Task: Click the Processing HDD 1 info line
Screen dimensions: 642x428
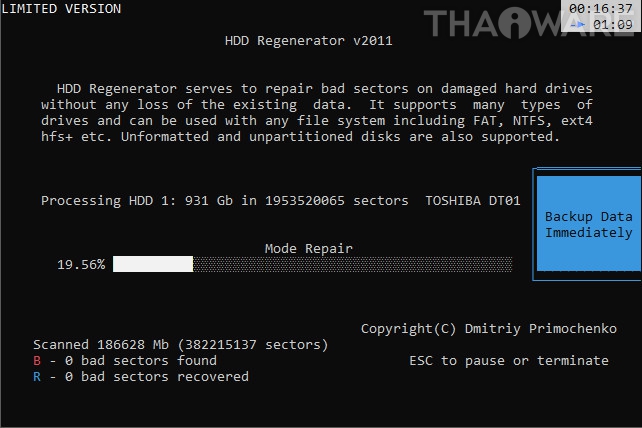Action: pos(280,201)
